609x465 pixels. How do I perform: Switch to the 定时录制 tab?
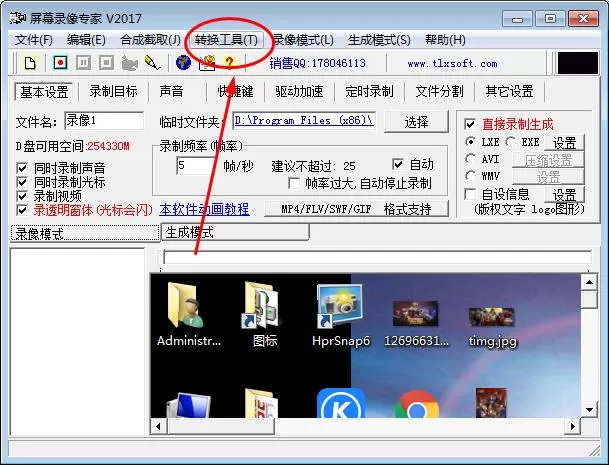369,92
